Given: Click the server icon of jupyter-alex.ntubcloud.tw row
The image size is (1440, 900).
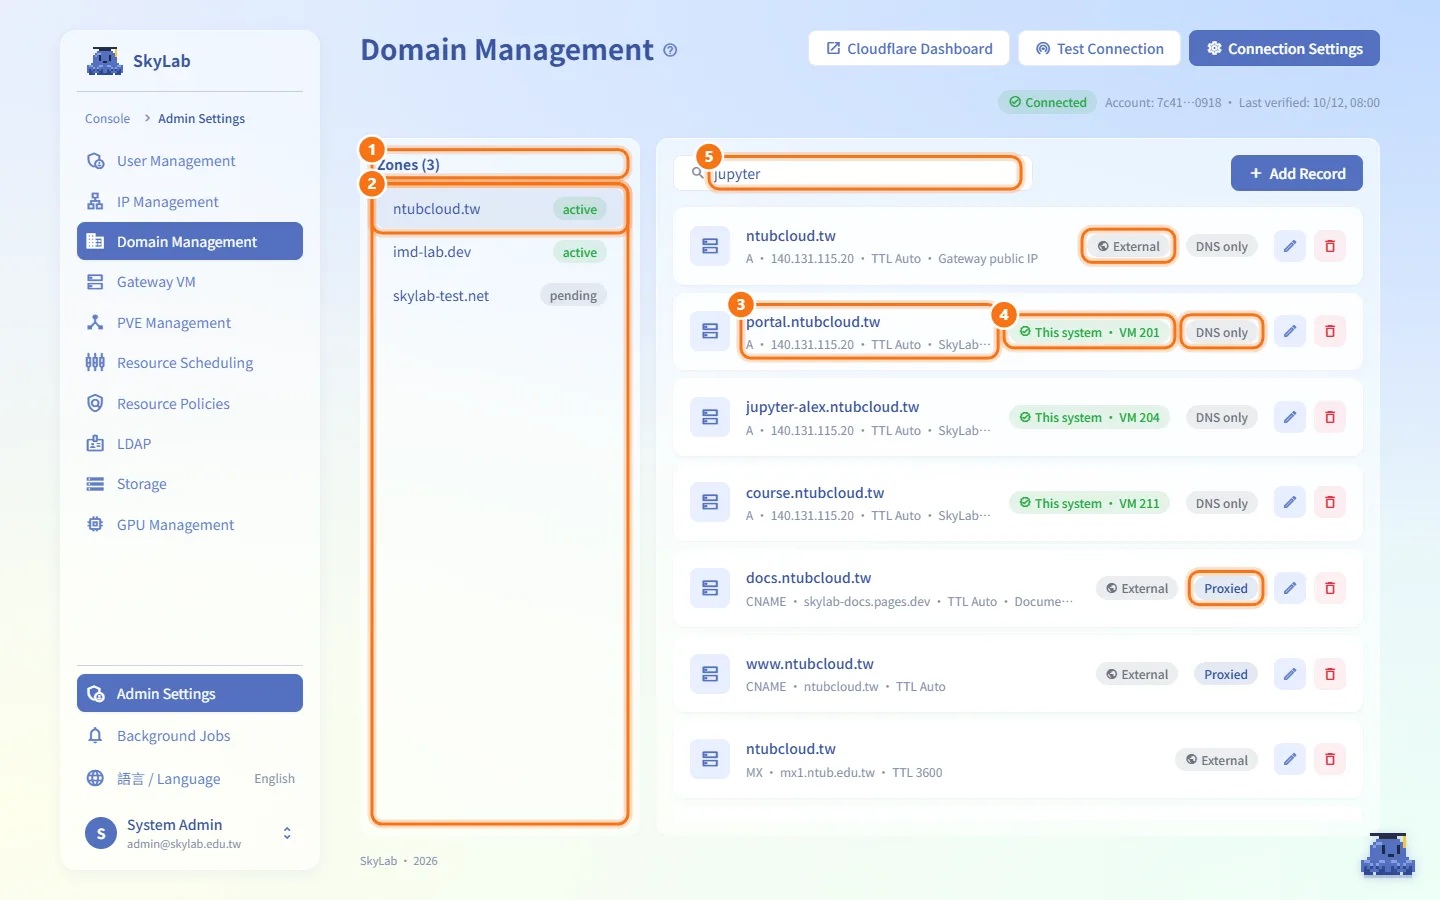Looking at the screenshot, I should pyautogui.click(x=710, y=417).
